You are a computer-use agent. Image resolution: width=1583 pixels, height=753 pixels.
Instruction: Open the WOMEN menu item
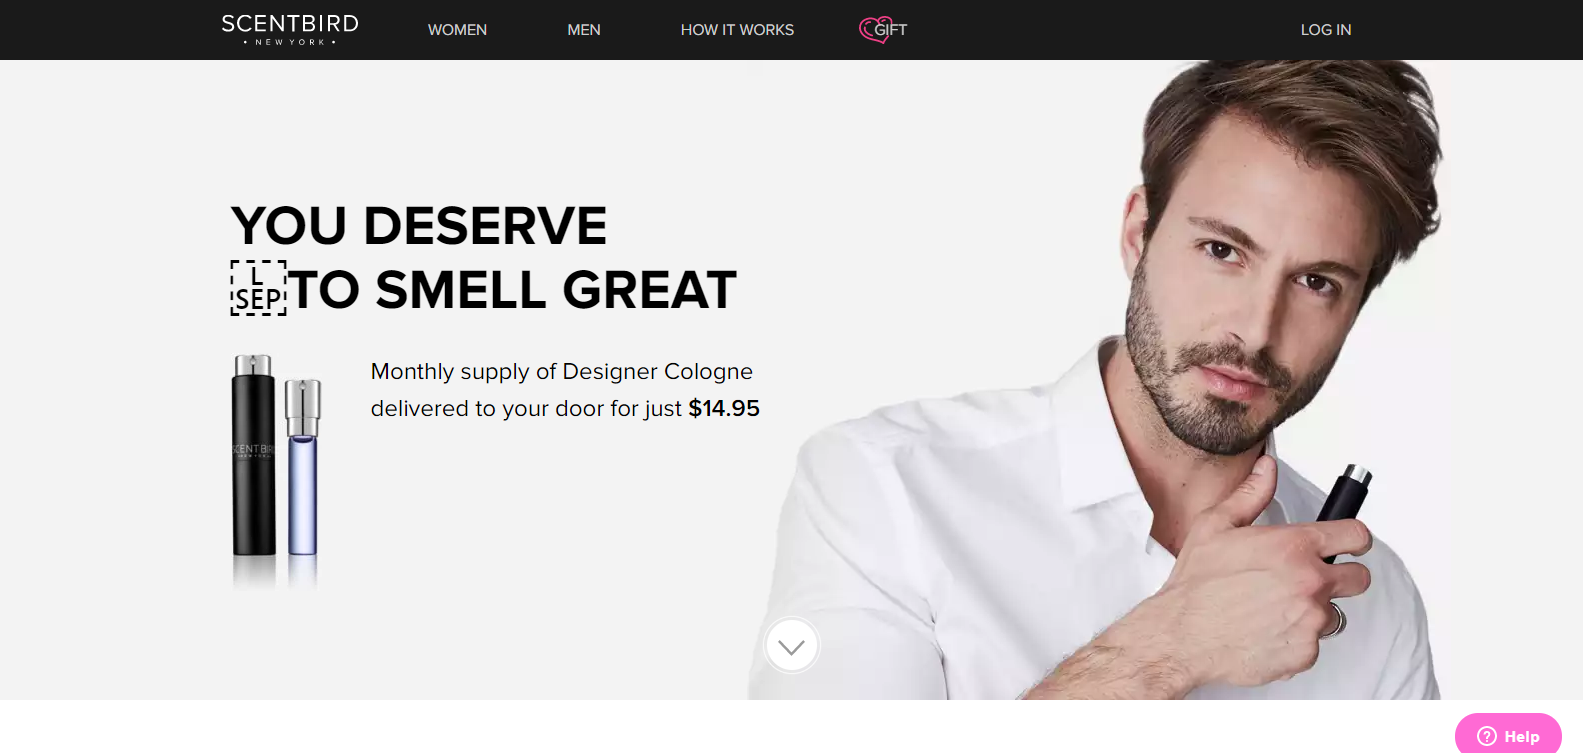pos(457,30)
